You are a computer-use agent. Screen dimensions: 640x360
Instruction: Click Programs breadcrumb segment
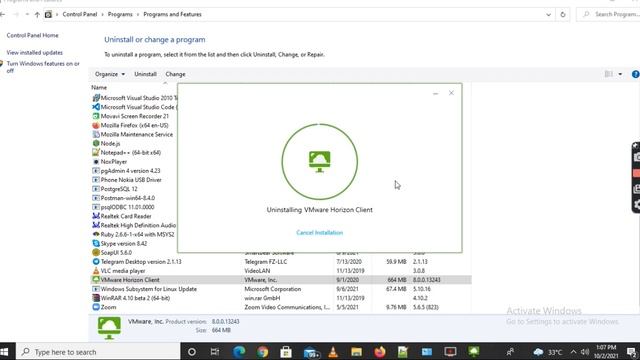click(x=120, y=14)
